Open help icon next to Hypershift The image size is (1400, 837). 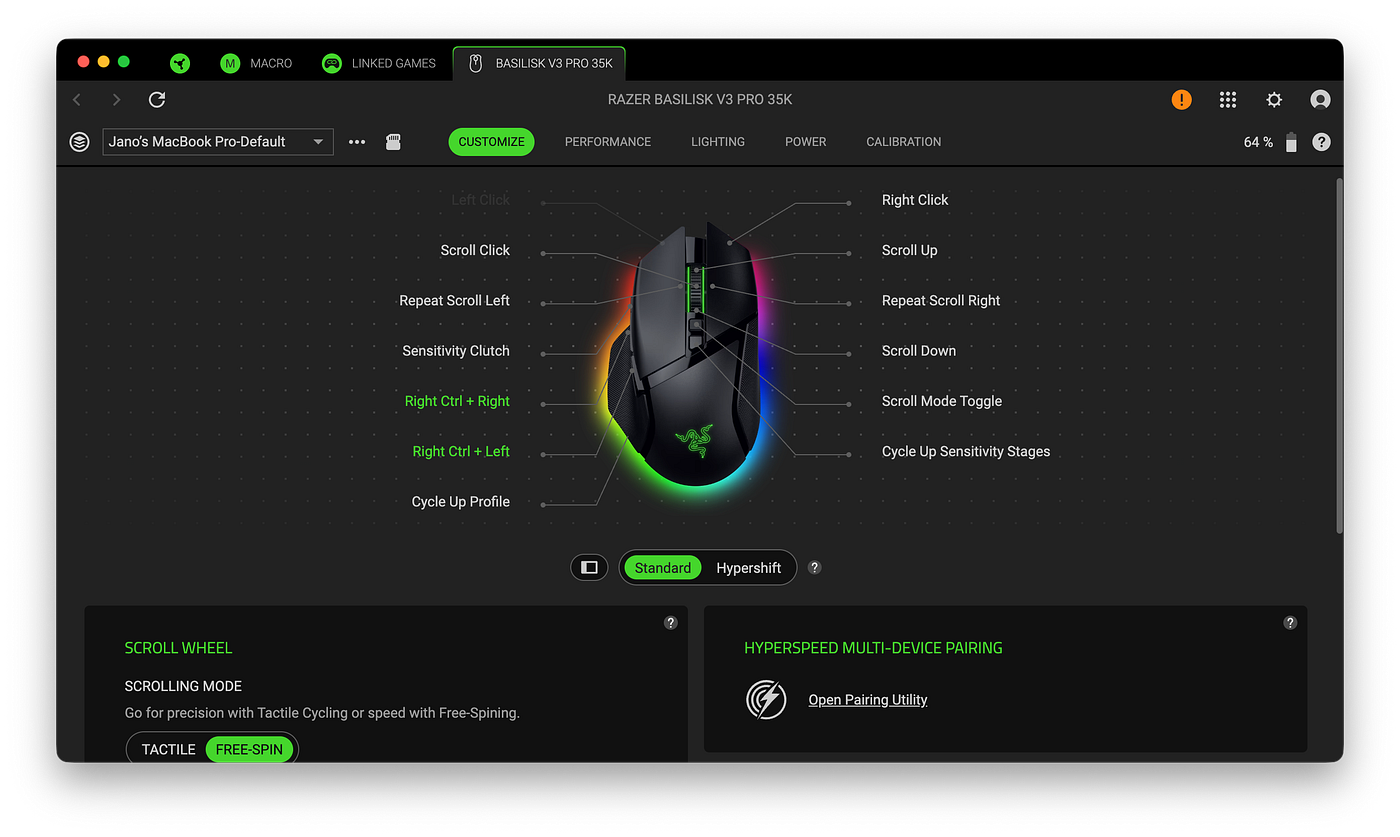point(815,568)
